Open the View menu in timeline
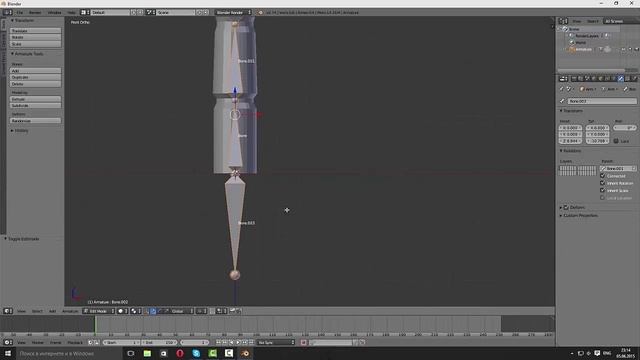 pos(21,342)
